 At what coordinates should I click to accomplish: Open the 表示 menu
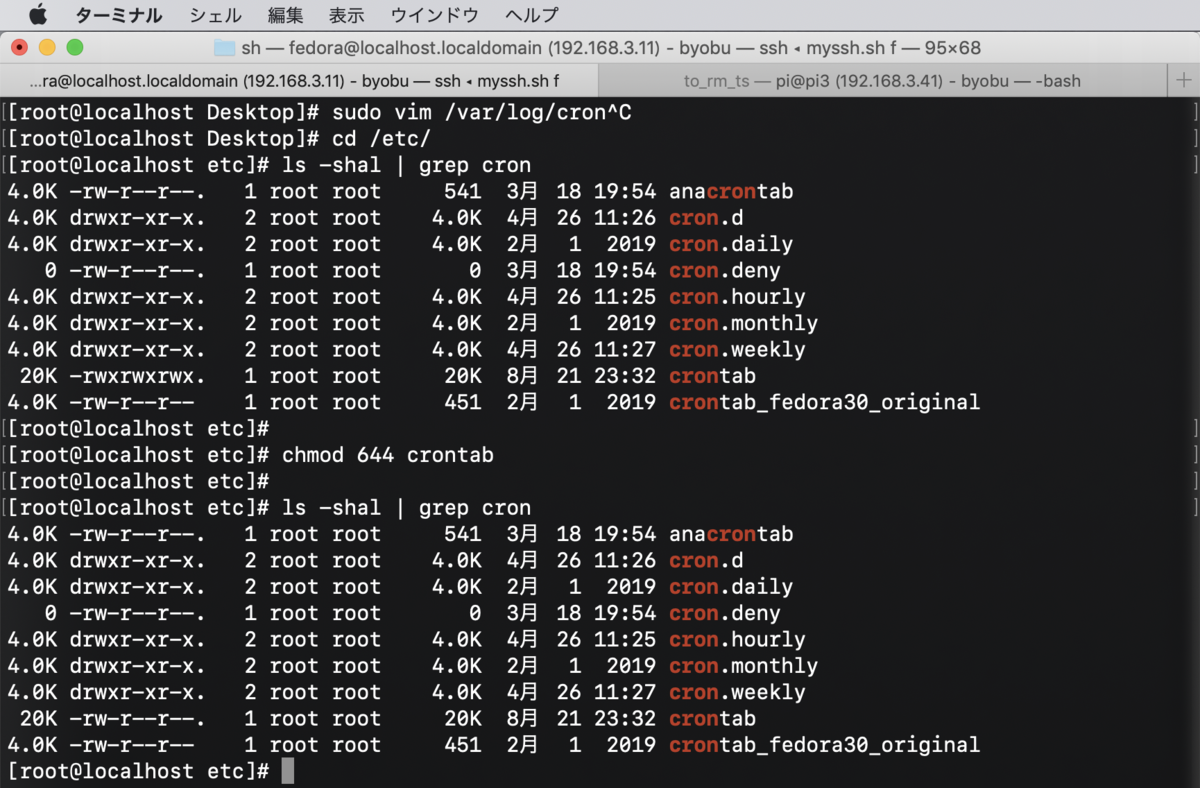click(346, 15)
